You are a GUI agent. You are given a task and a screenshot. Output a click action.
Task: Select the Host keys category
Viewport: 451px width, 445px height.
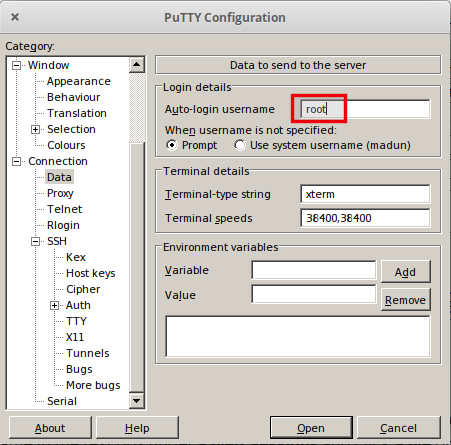click(91, 273)
